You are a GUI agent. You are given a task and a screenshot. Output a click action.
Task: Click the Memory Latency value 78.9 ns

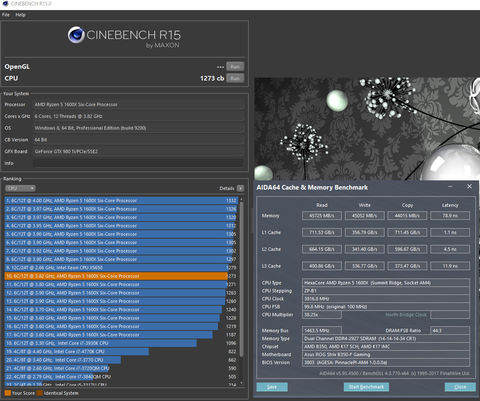(450, 216)
